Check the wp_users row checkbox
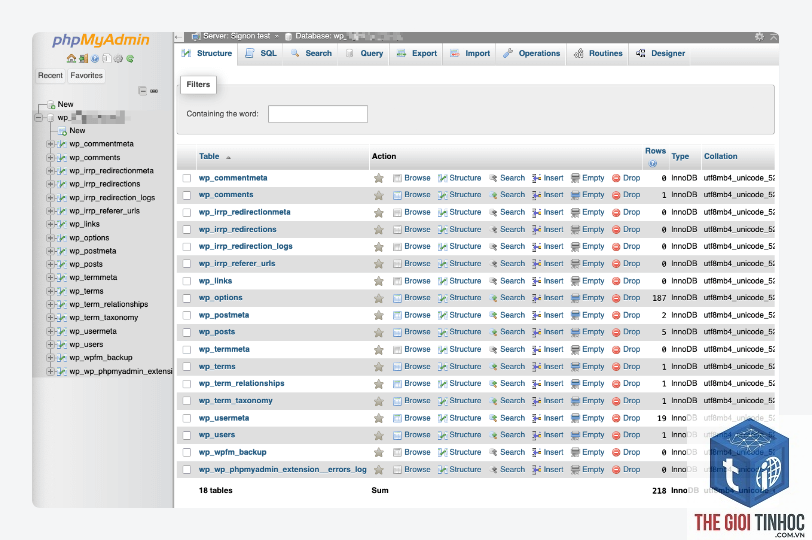 point(186,435)
